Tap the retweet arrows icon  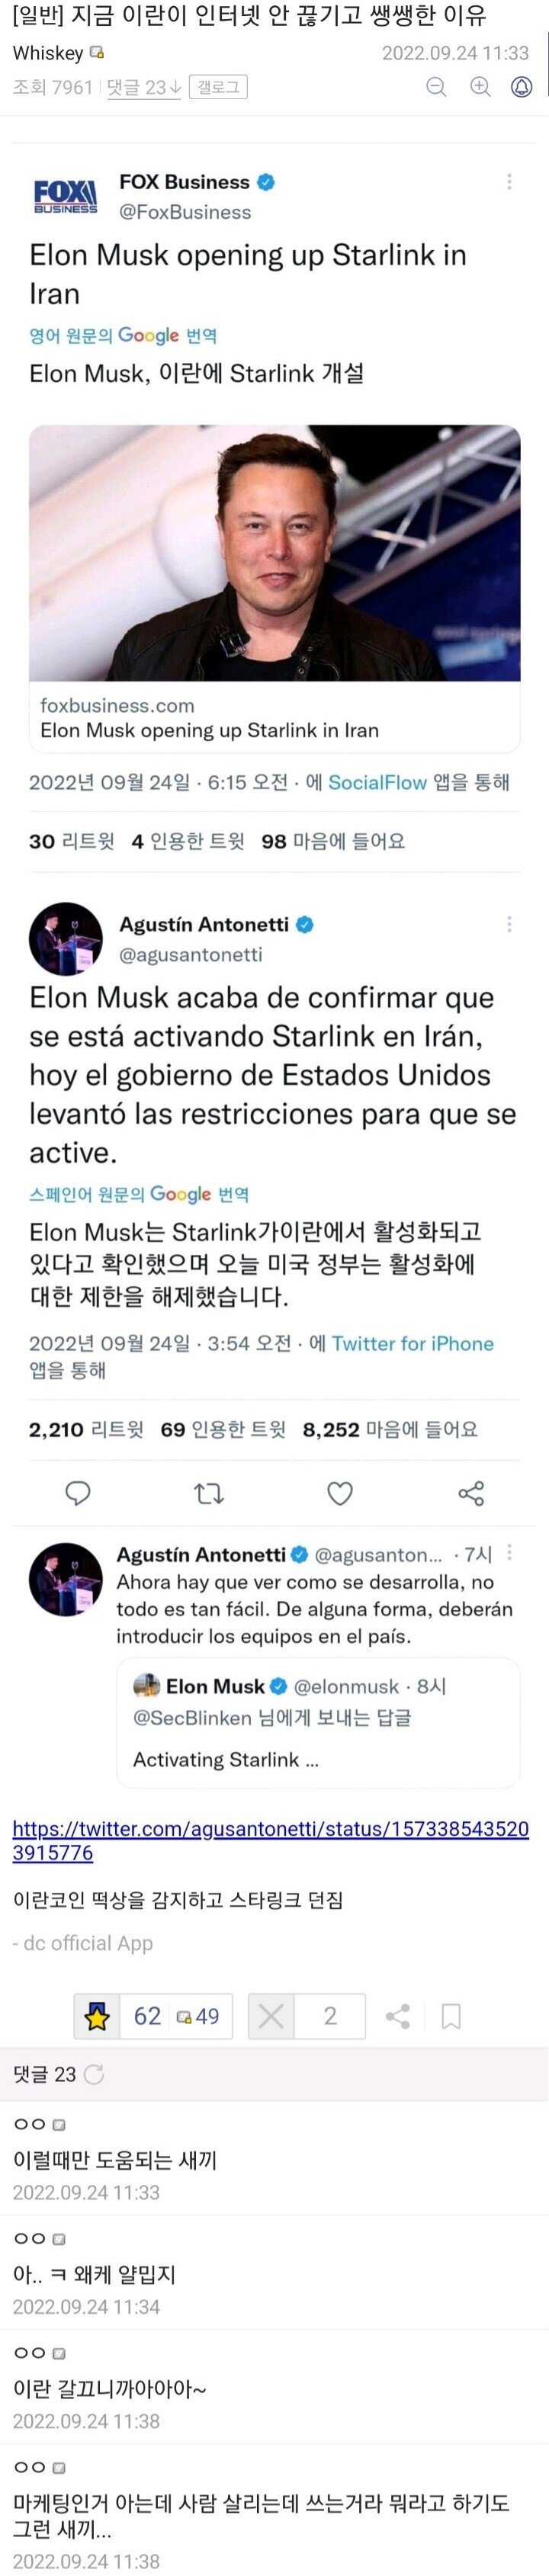pyautogui.click(x=209, y=1493)
